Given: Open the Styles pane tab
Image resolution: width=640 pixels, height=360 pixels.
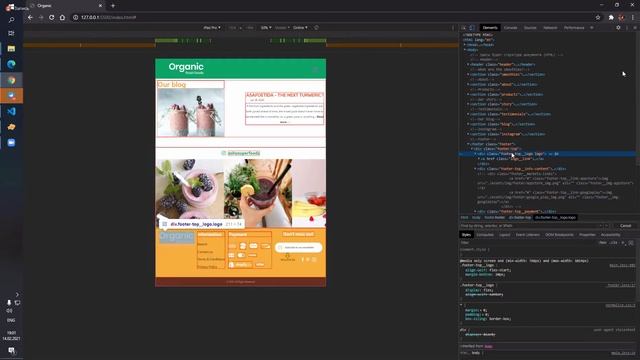Looking at the screenshot, I should click(x=466, y=235).
